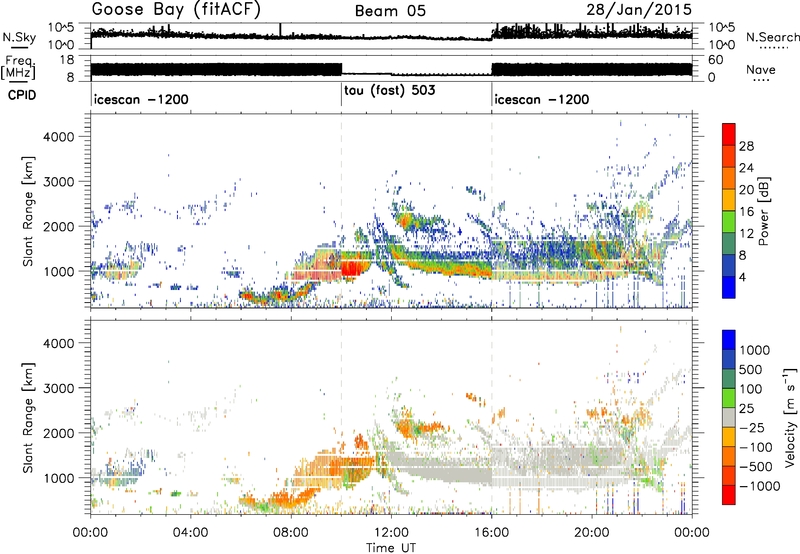Click the '12:00' time axis label

391,533
